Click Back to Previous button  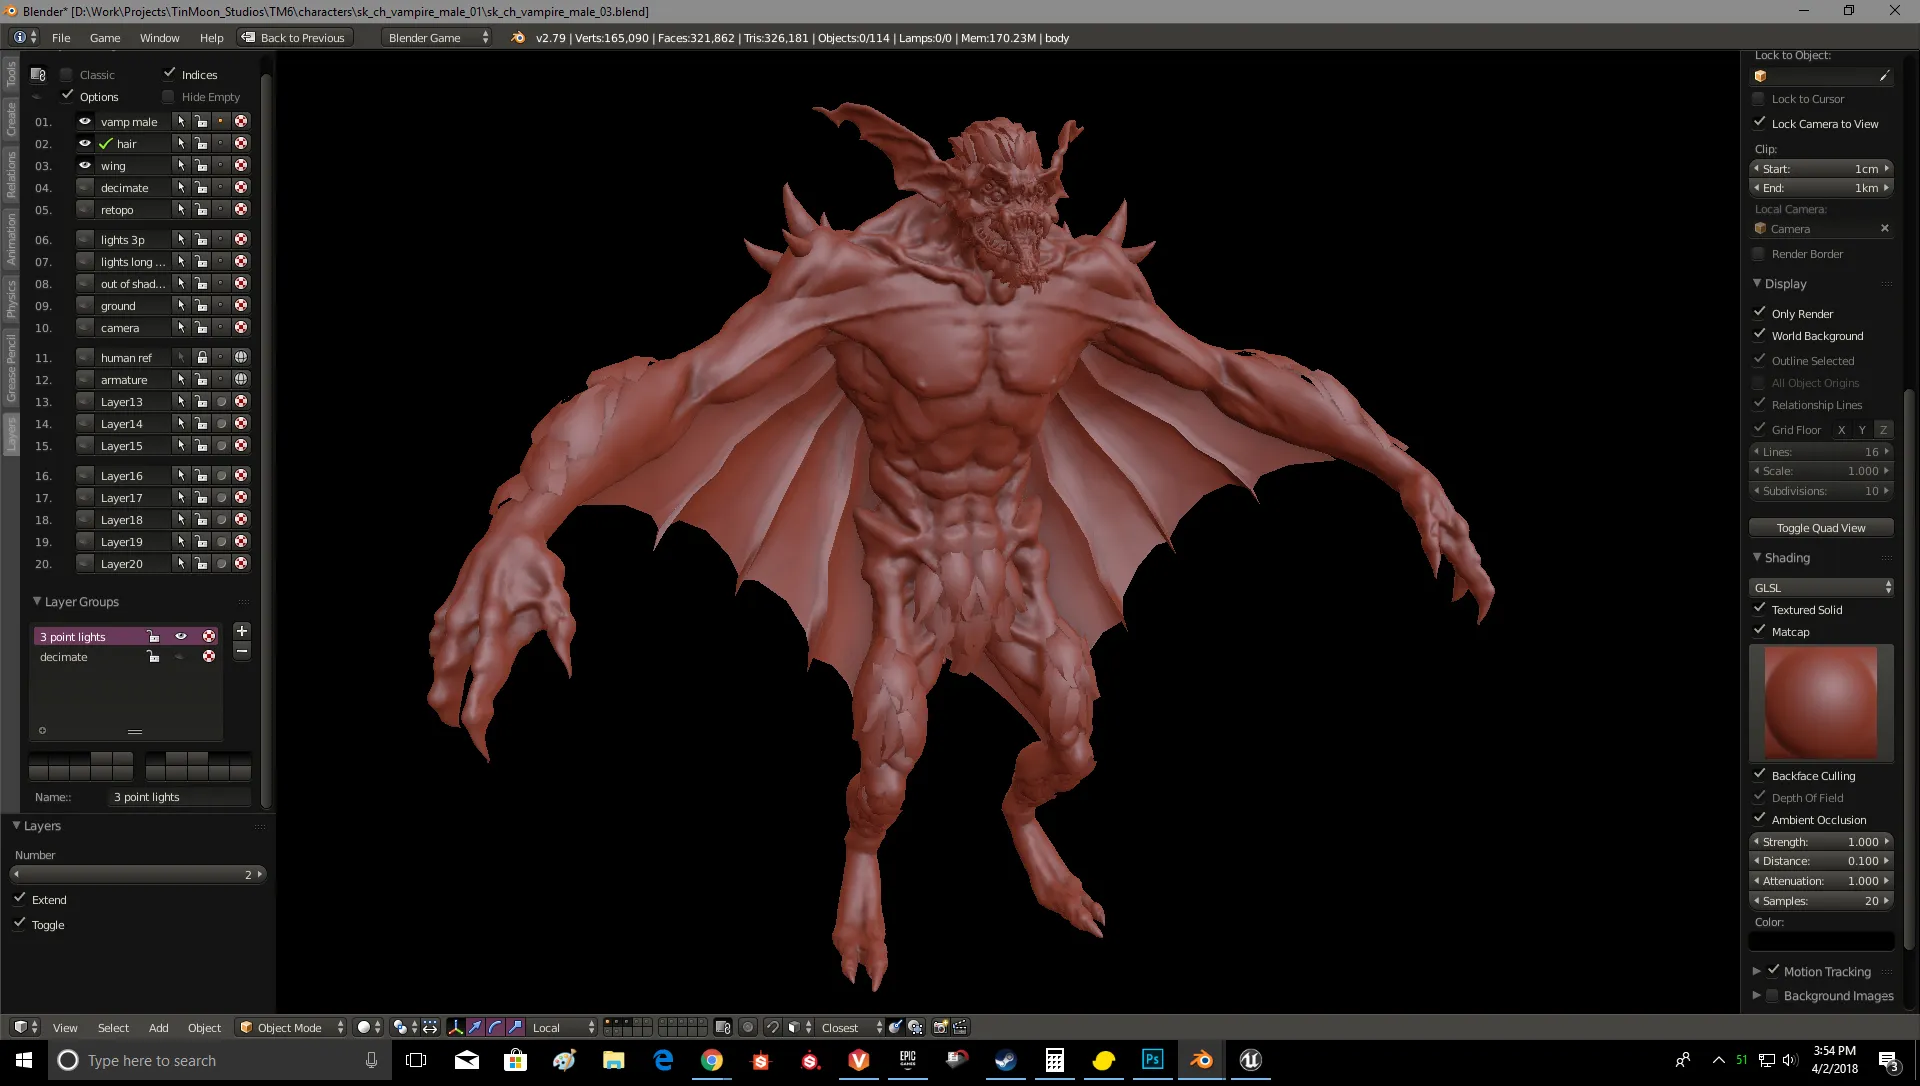click(294, 38)
